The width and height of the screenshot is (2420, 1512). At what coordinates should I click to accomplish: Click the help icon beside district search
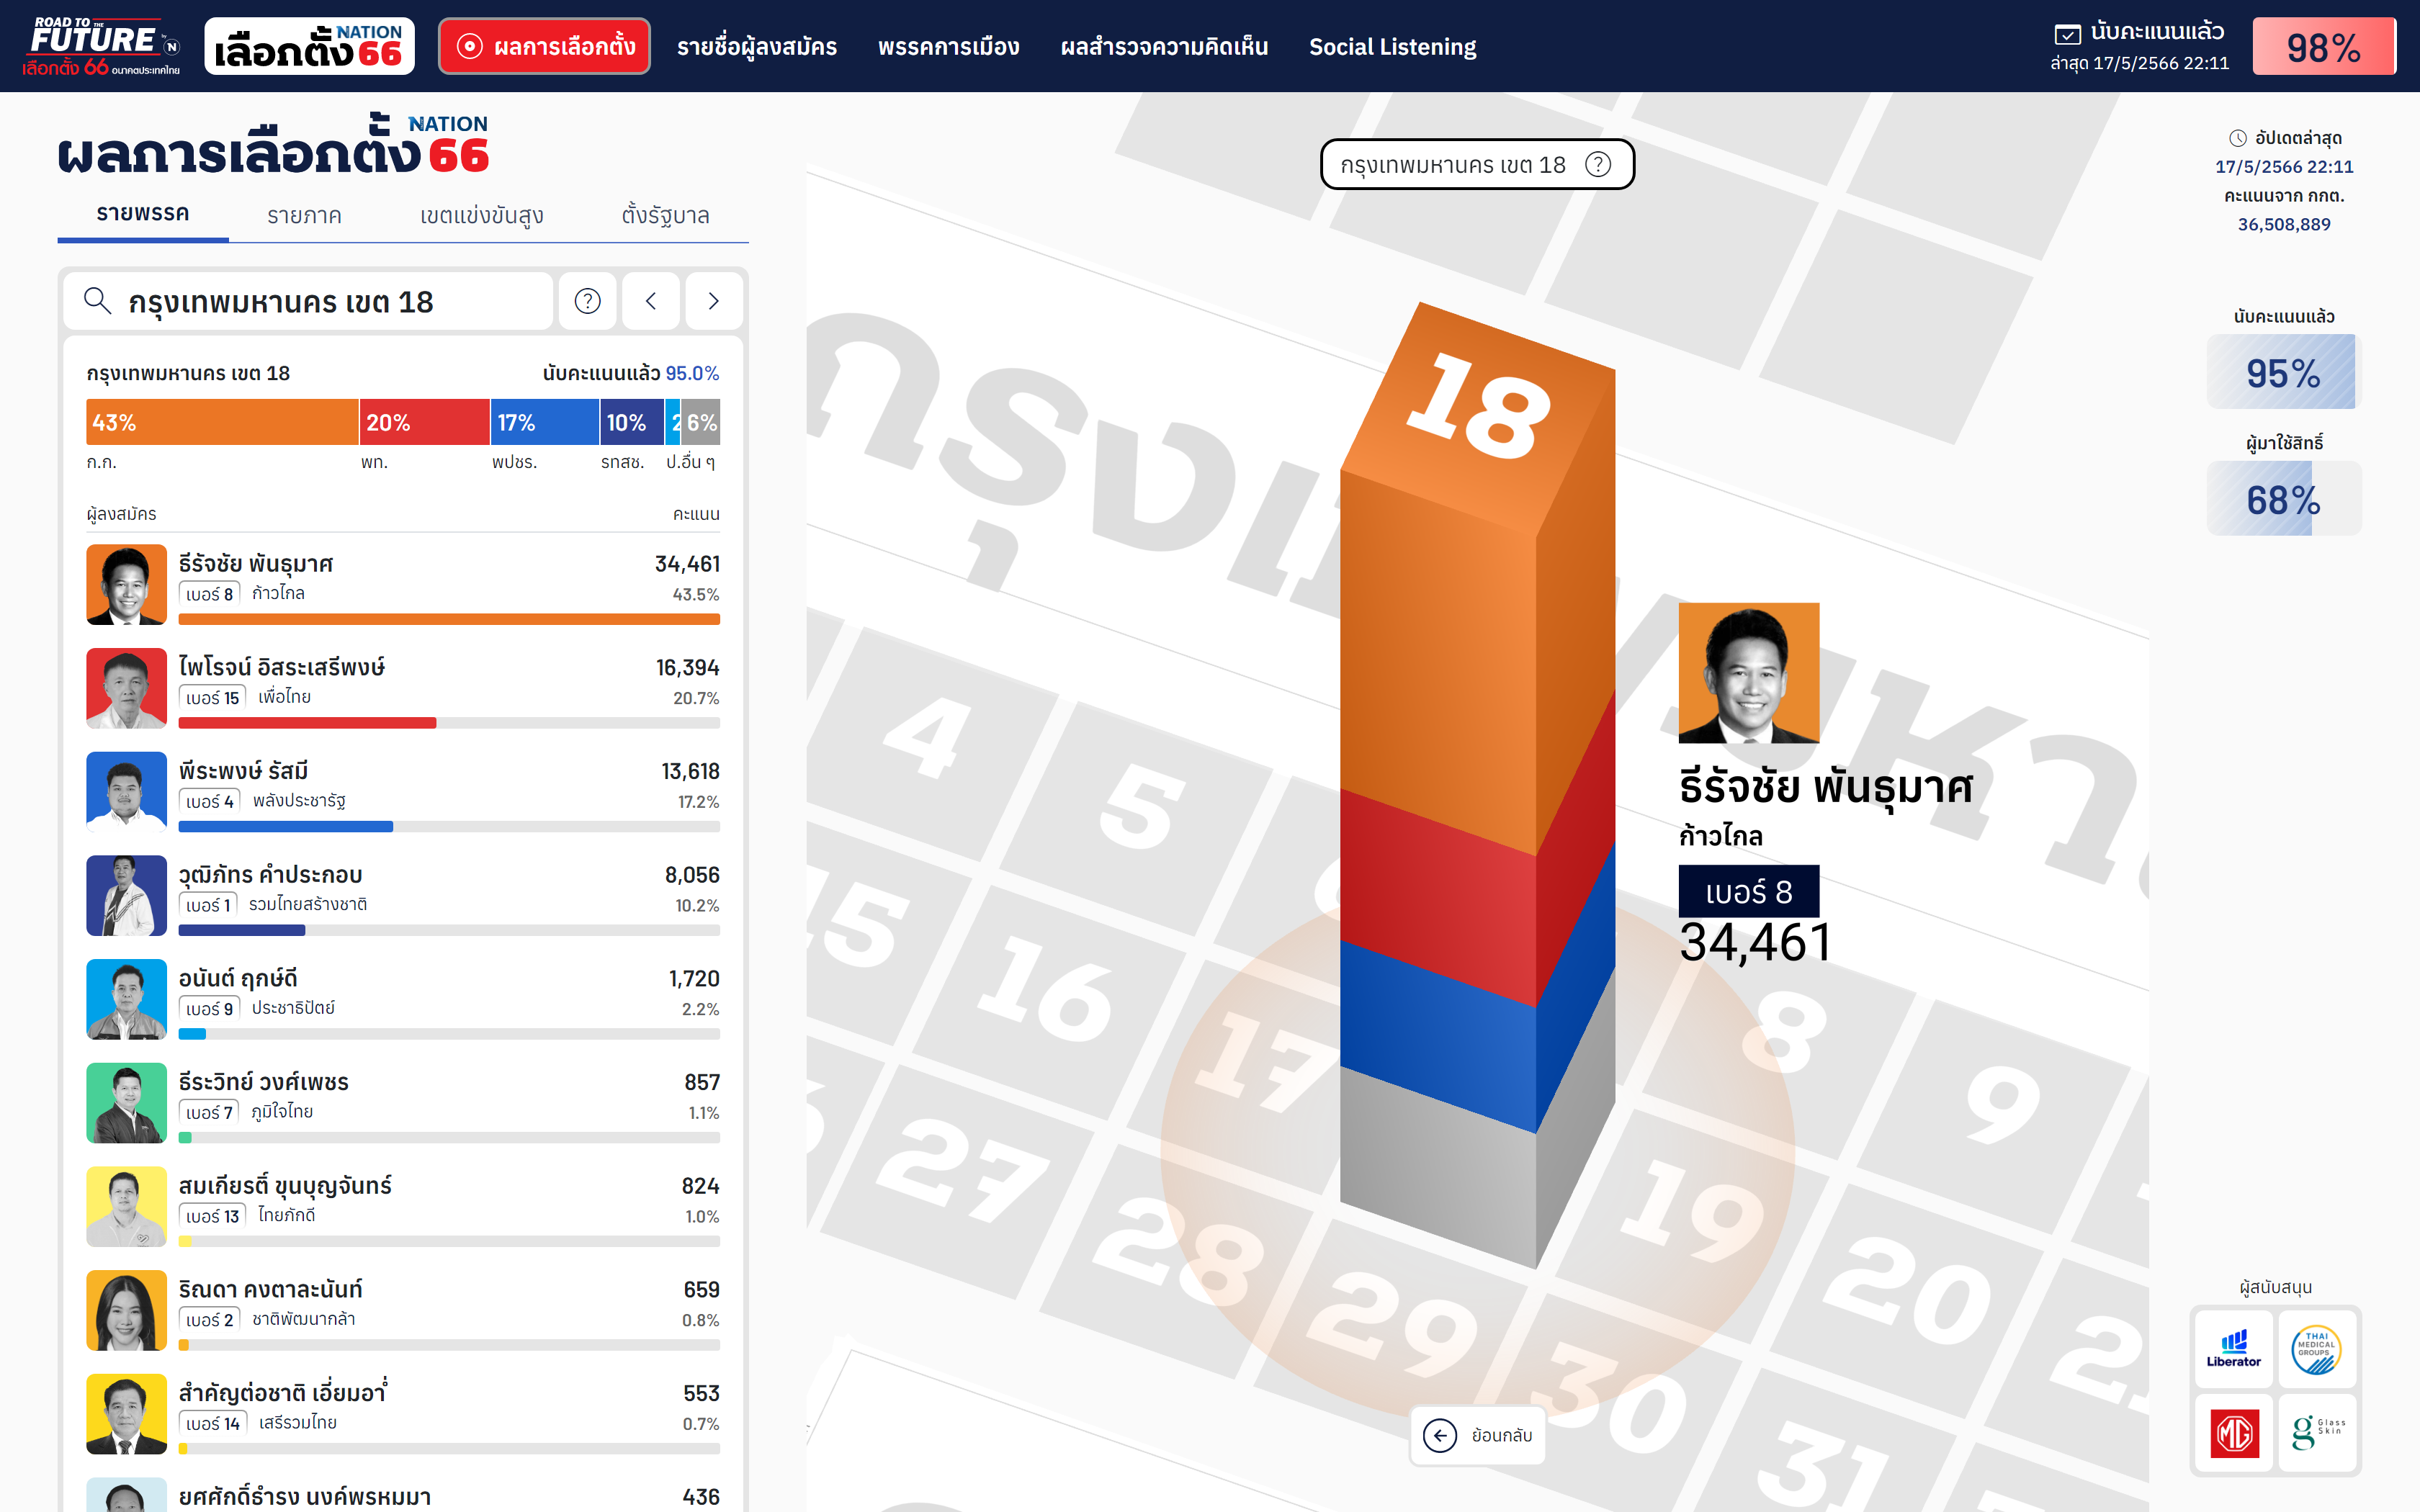[587, 301]
